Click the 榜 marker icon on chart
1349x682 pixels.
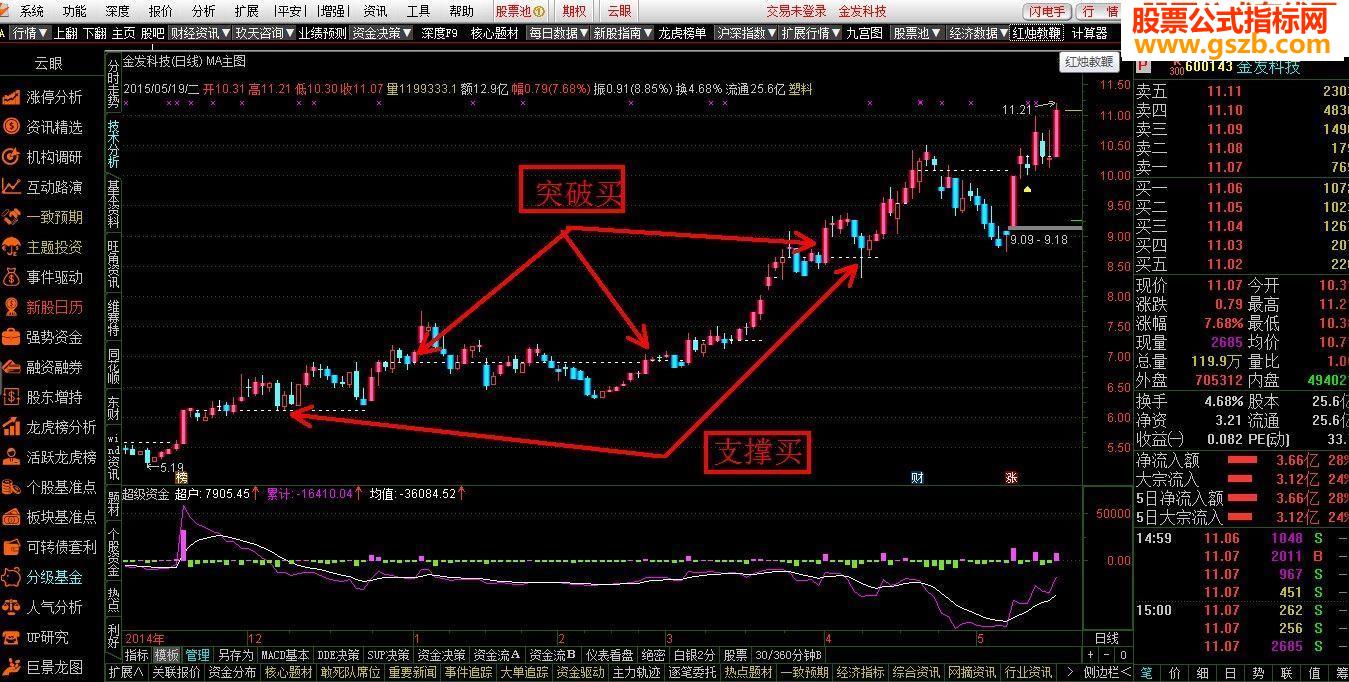(x=182, y=477)
